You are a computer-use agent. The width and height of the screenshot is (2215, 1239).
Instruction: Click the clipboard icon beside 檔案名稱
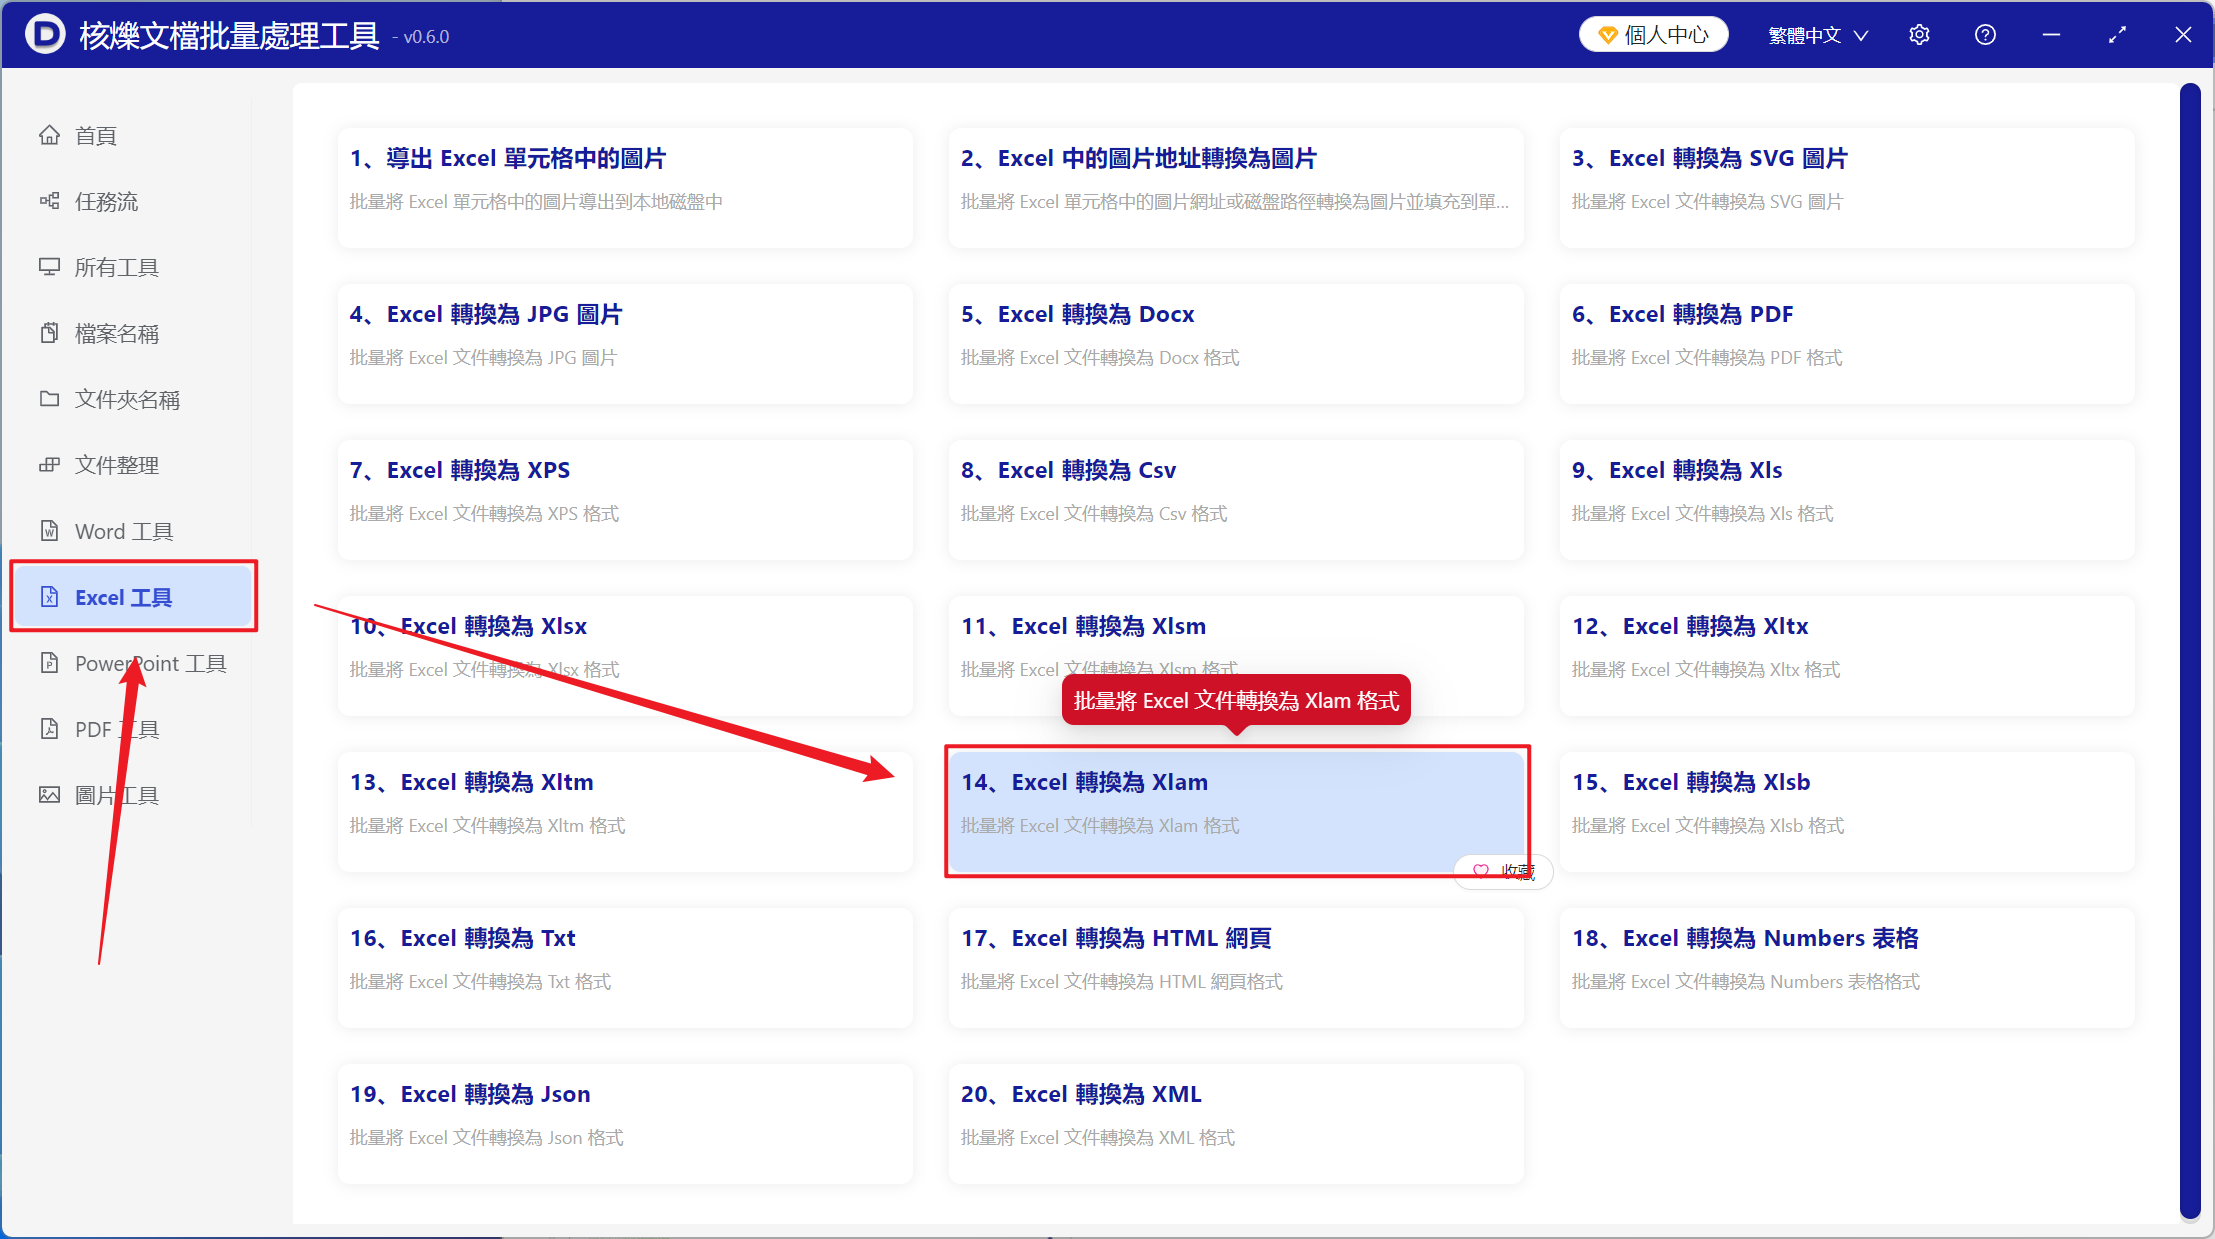[49, 333]
